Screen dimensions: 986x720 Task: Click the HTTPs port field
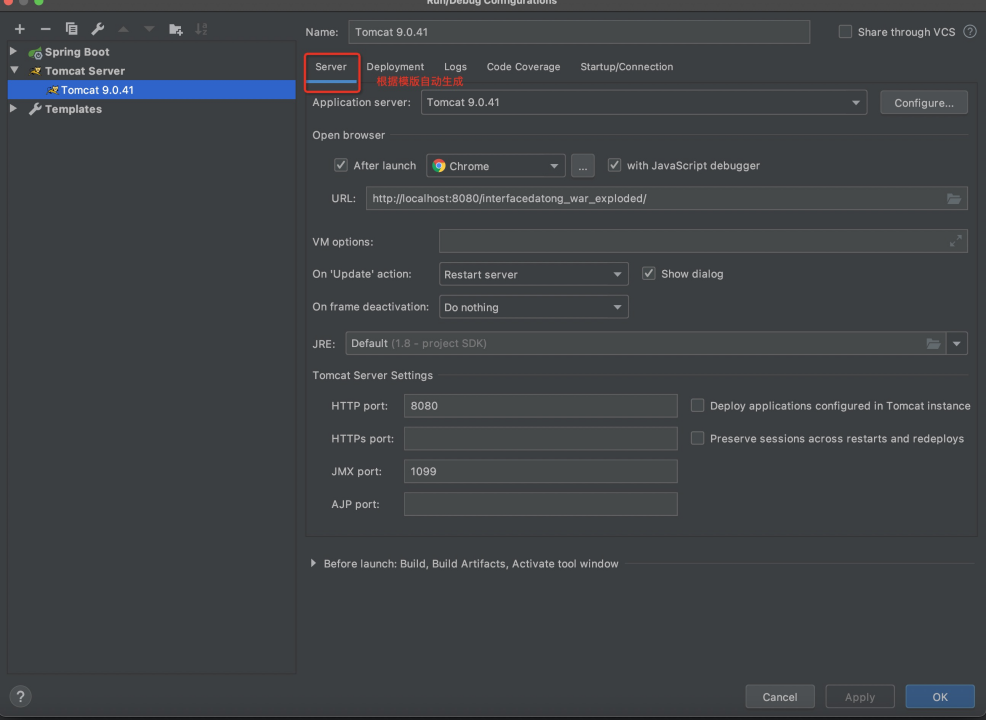tap(540, 438)
